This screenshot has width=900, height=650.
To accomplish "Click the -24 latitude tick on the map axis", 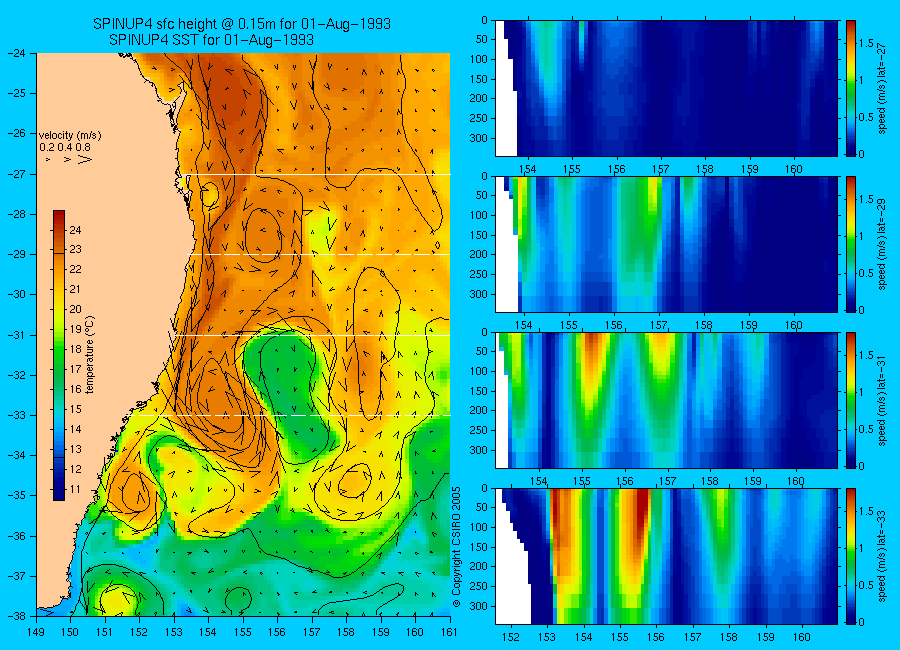I will tap(16, 53).
